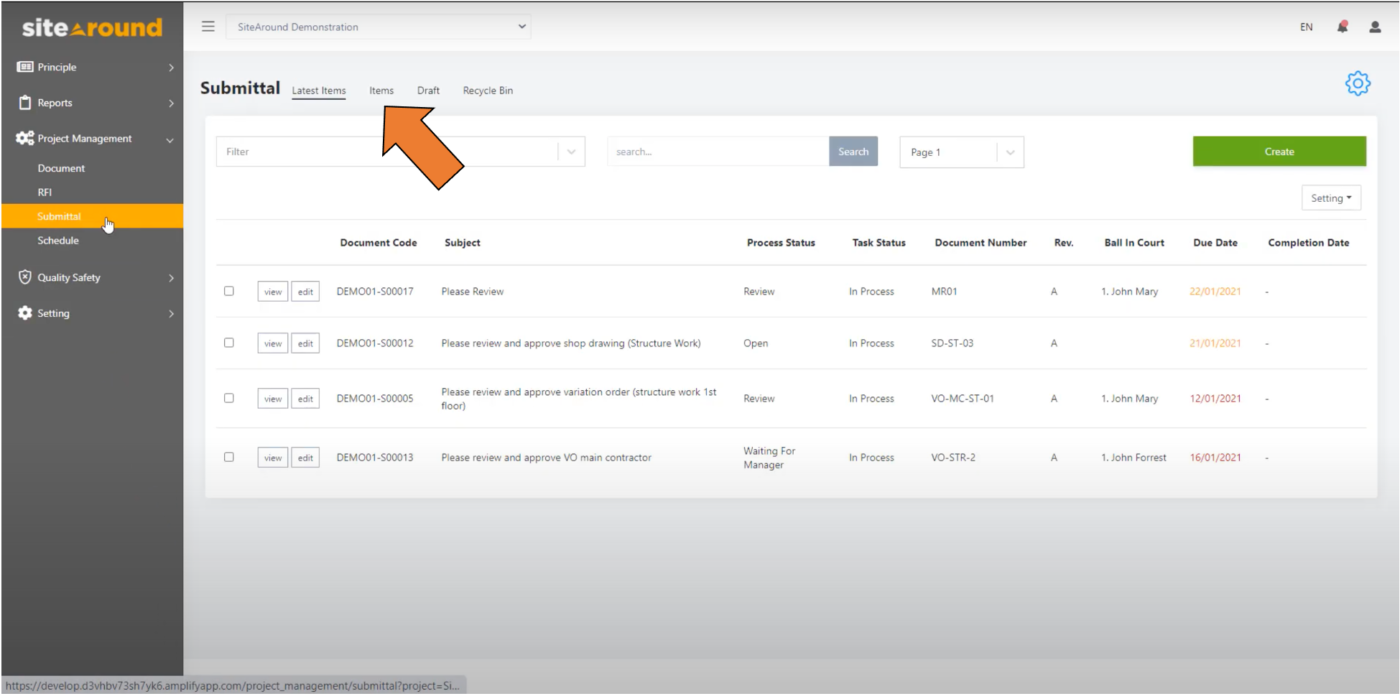Click view for DEMO01-S00012
Image resolution: width=1400 pixels, height=694 pixels.
tap(273, 344)
